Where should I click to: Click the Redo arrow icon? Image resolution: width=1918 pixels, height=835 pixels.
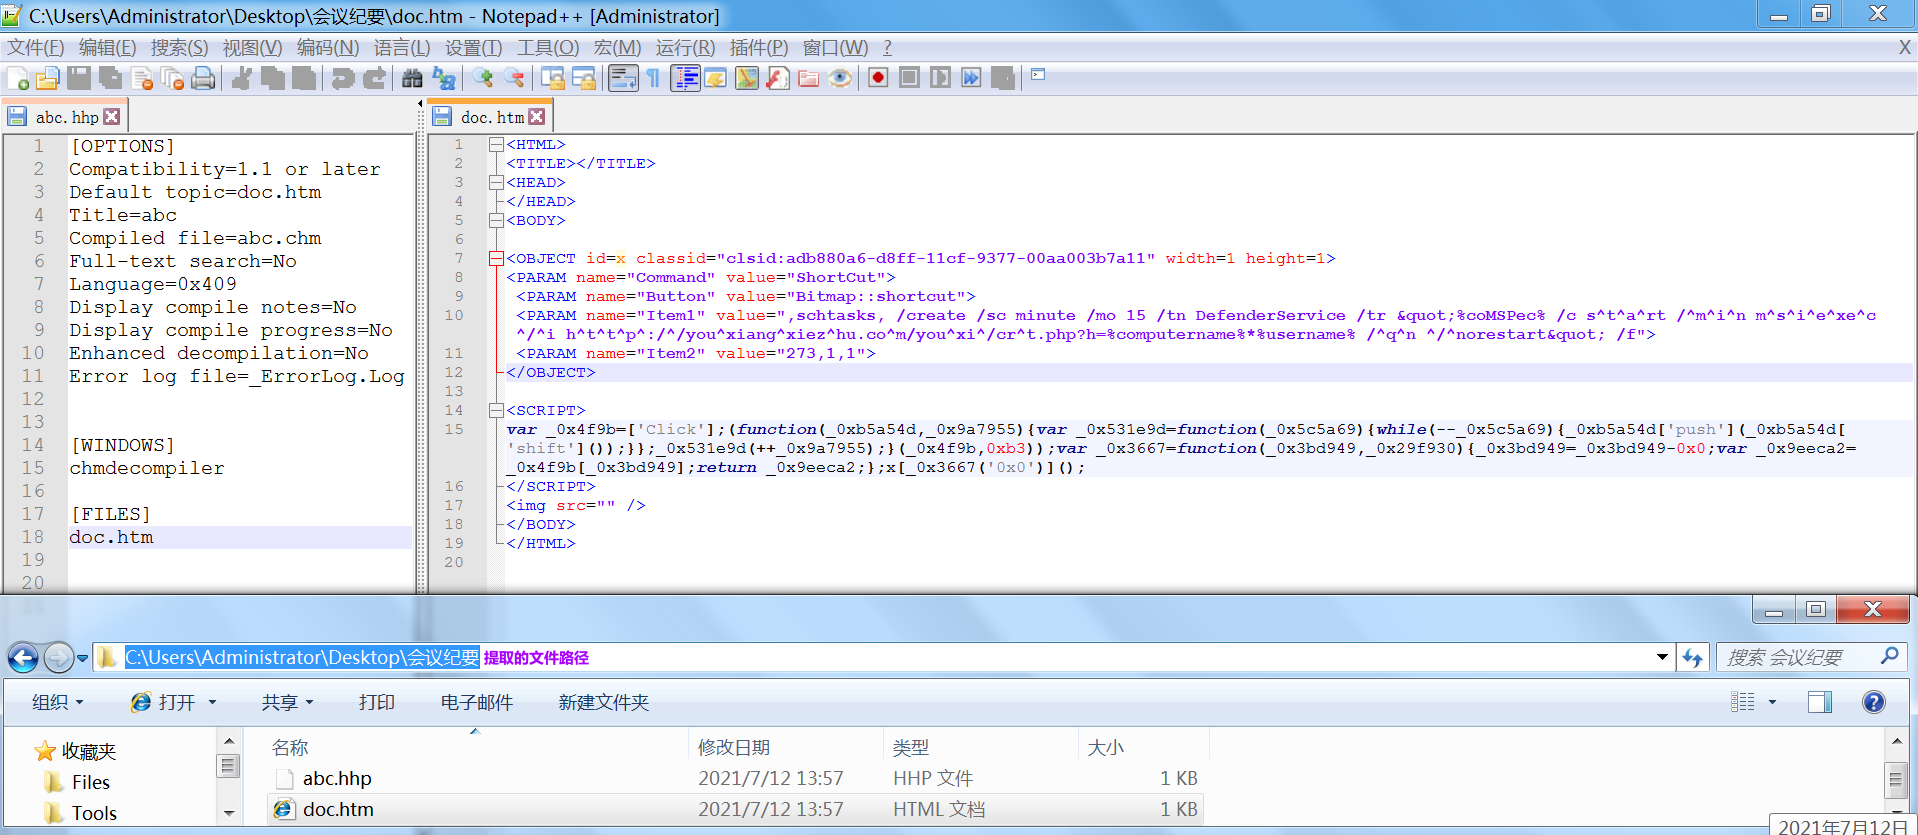pos(374,78)
